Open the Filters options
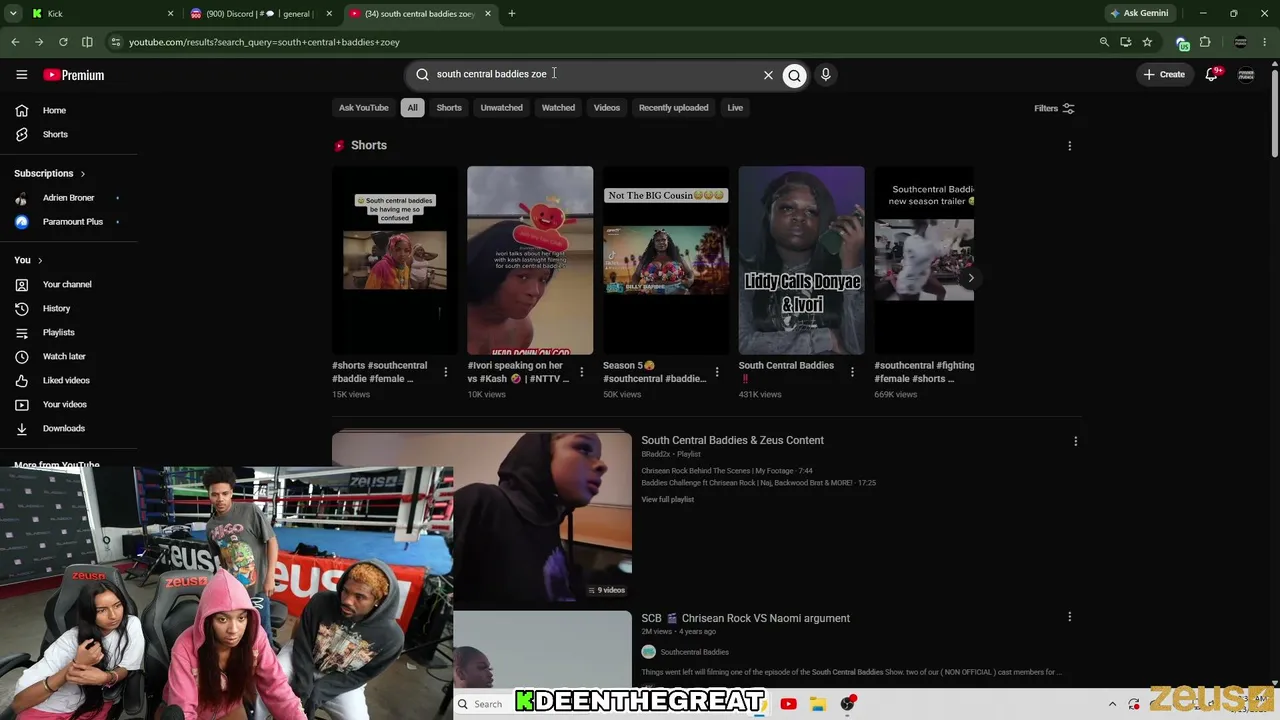Viewport: 1280px width, 720px height. pos(1054,108)
